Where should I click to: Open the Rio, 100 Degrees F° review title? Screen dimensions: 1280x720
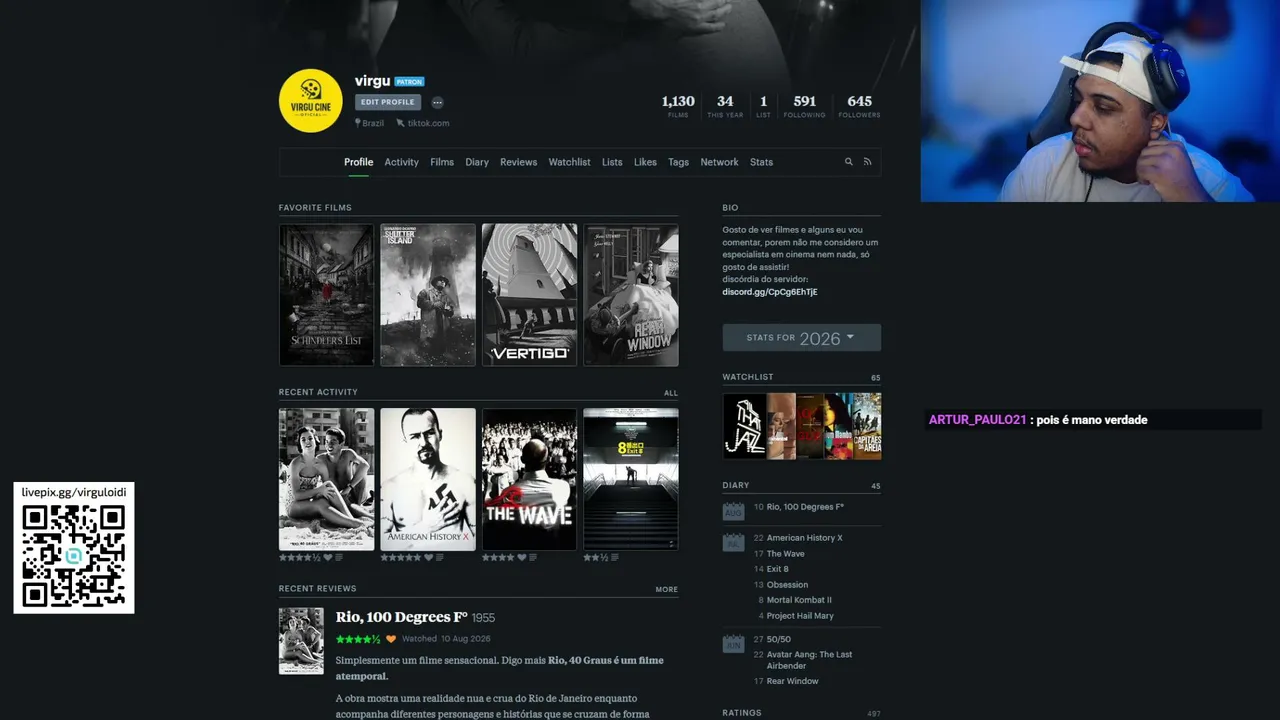(x=402, y=617)
